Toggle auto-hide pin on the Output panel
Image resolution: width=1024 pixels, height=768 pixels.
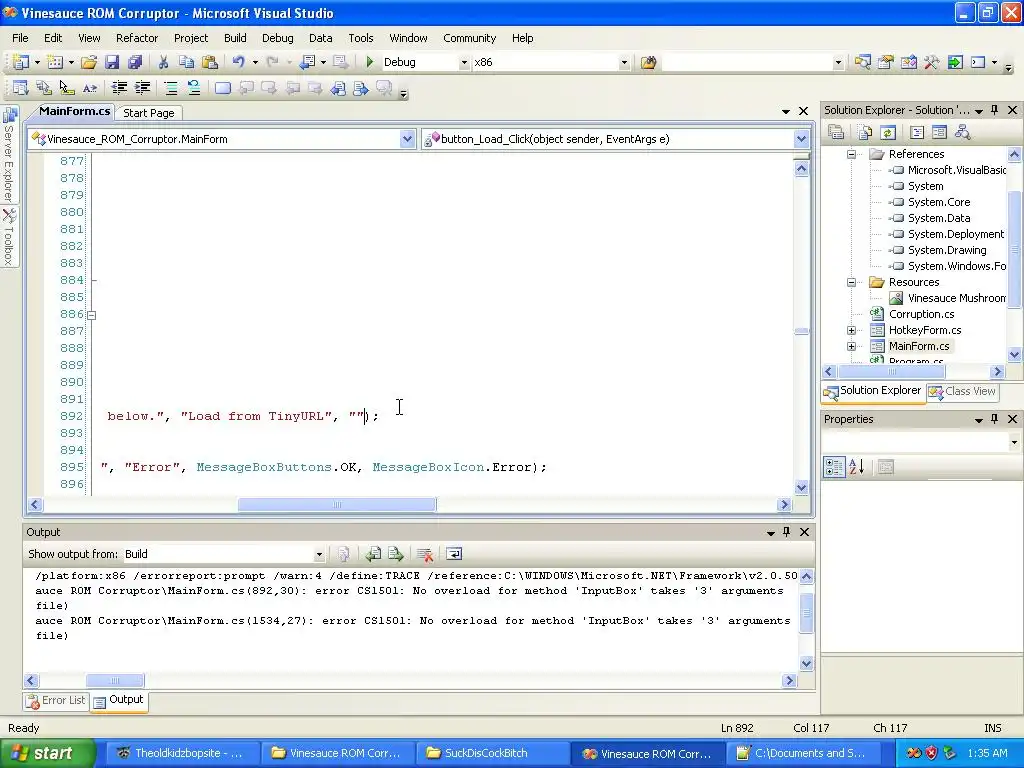pyautogui.click(x=787, y=532)
